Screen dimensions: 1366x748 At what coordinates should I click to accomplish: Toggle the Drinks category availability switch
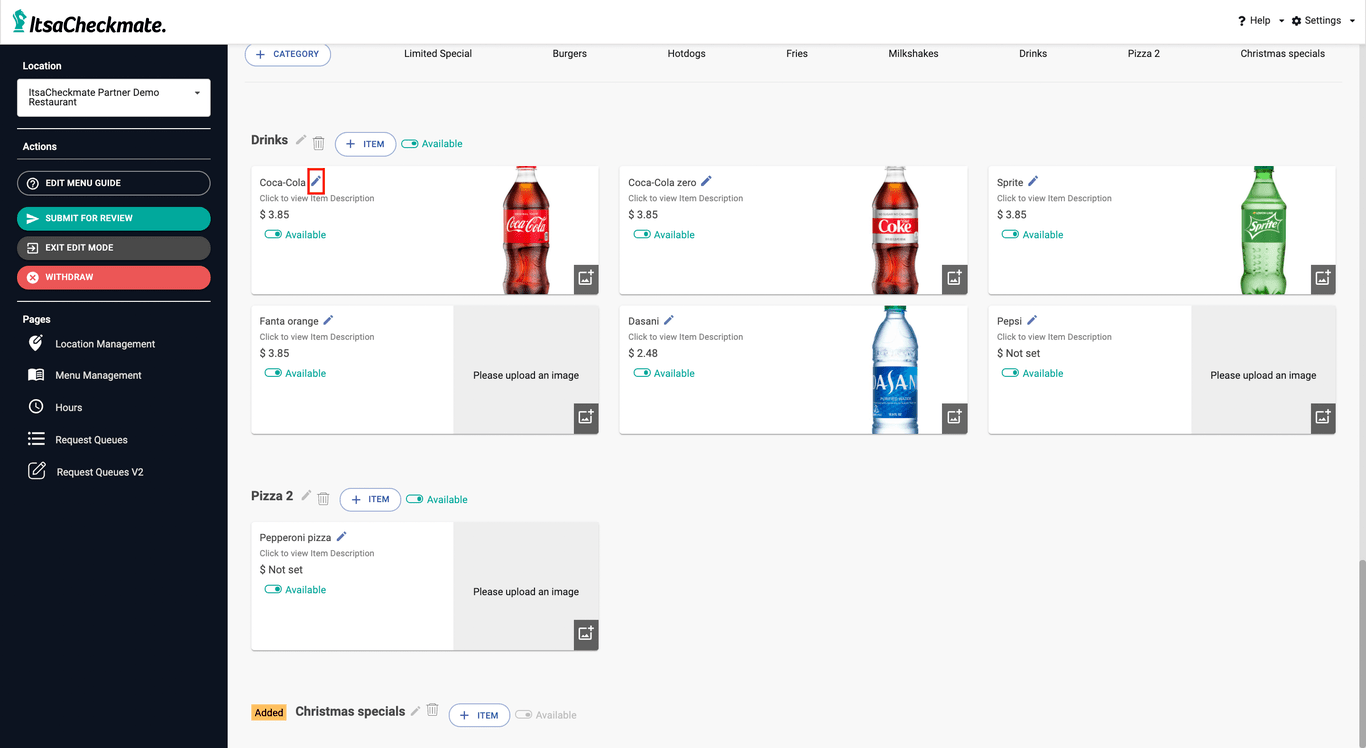410,144
